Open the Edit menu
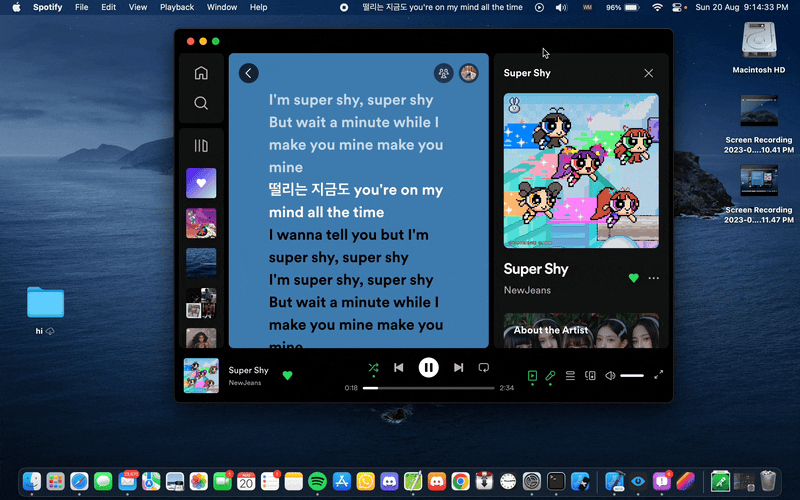This screenshot has width=800, height=500. point(108,7)
